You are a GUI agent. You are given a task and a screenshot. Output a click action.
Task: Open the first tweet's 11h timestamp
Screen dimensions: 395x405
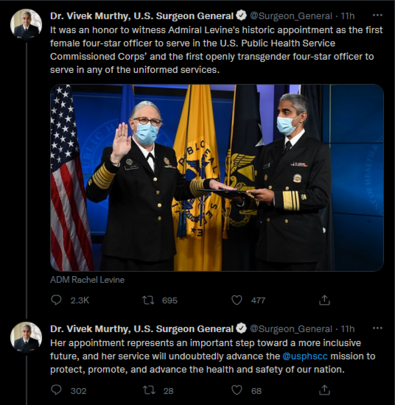pos(348,16)
